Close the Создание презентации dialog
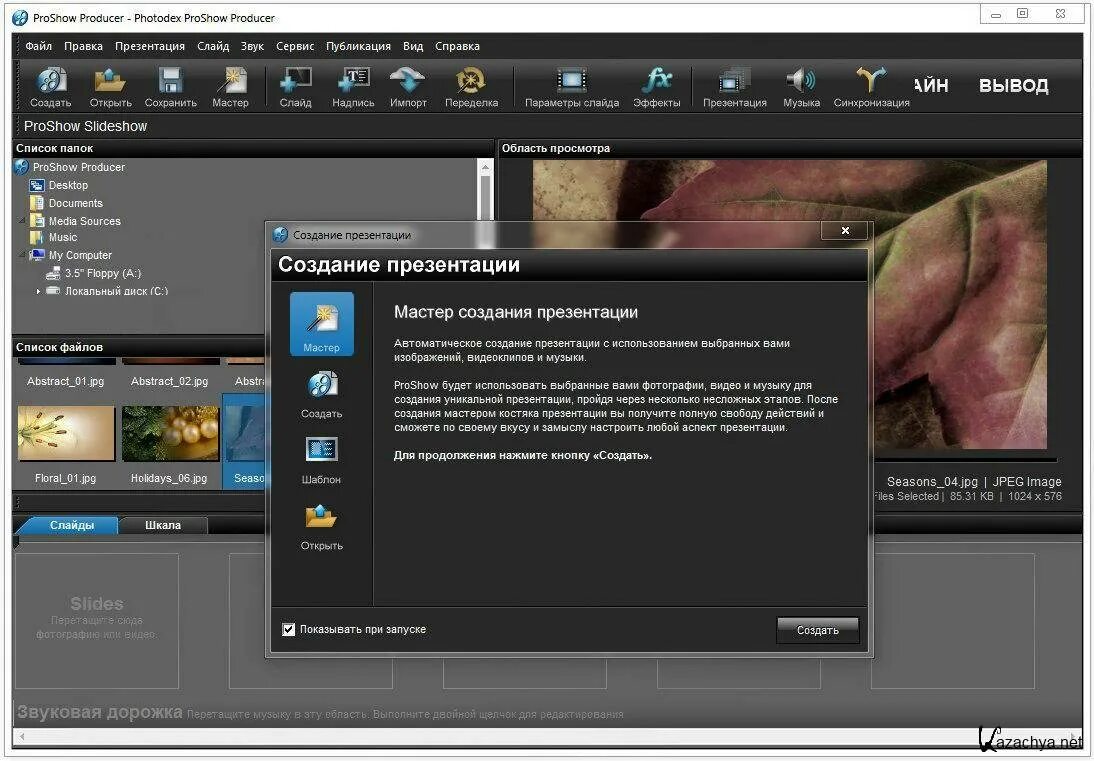Viewport: 1094px width, 761px height. pos(844,231)
